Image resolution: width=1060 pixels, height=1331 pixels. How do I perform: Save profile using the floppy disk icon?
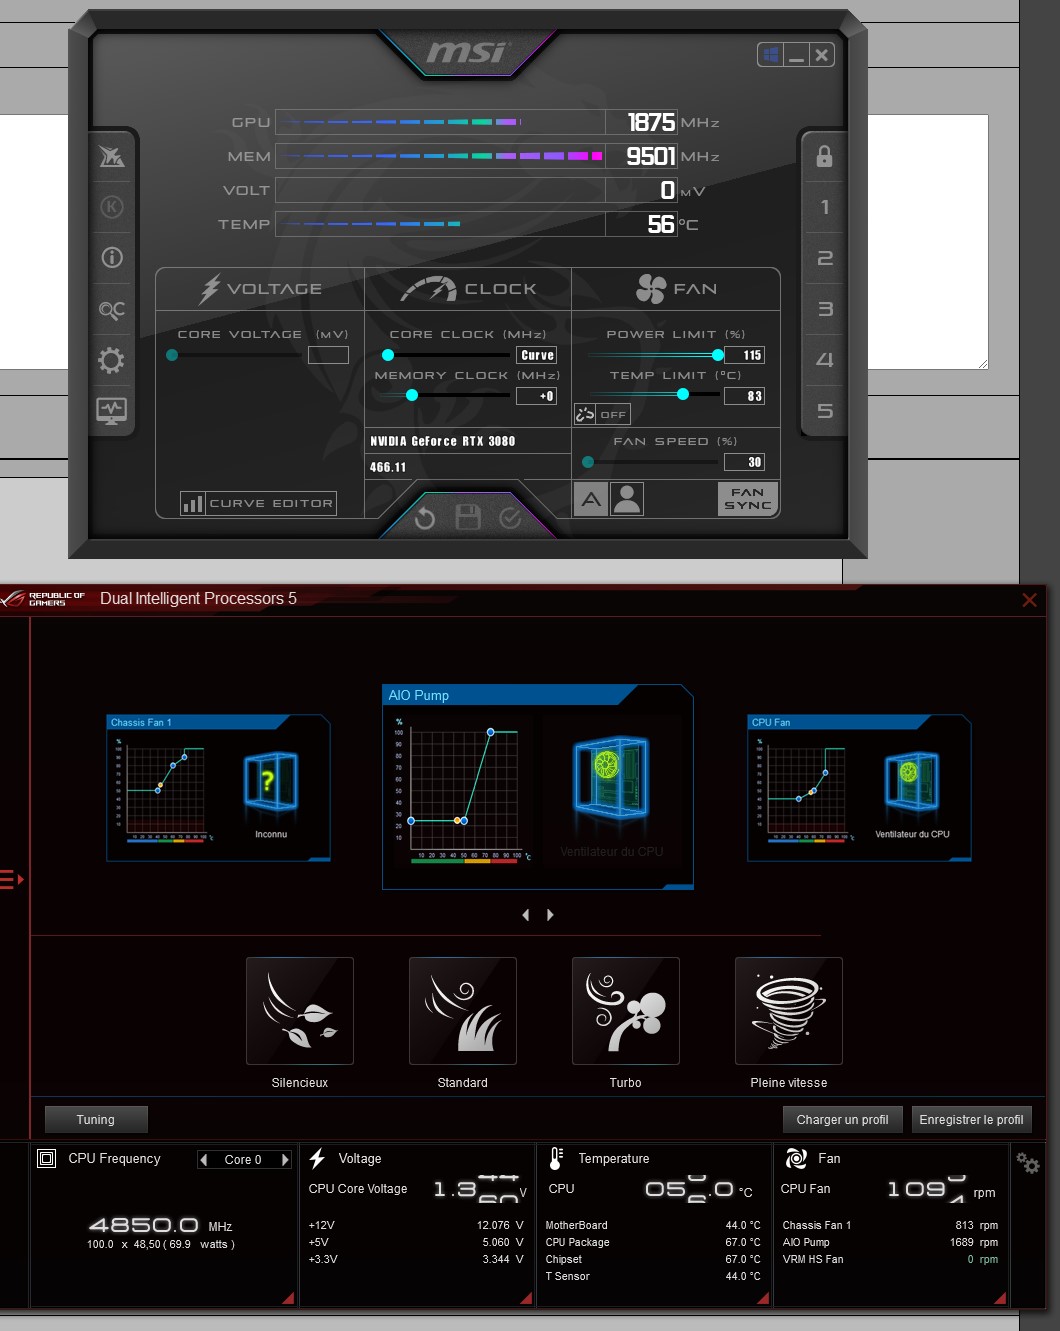point(468,517)
